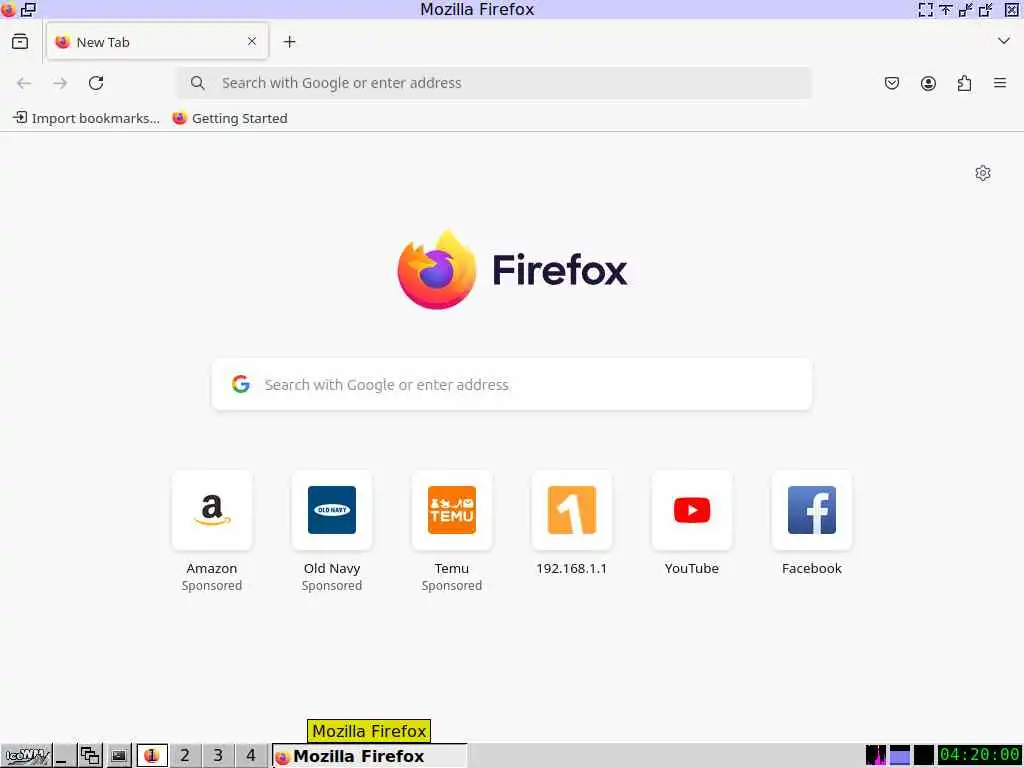Expand the list all tabs chevron

1004,41
